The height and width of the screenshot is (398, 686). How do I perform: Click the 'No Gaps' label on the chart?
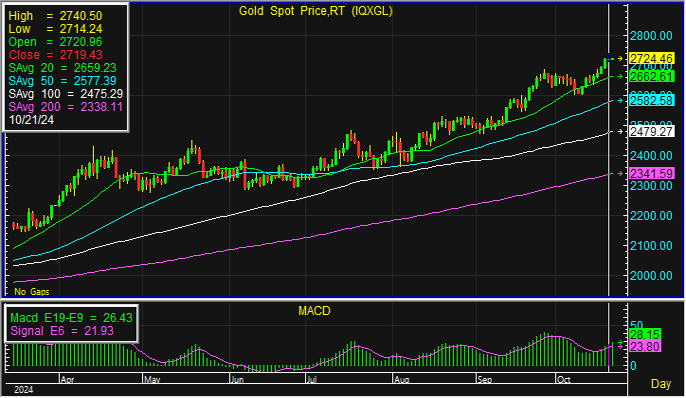tap(32, 292)
